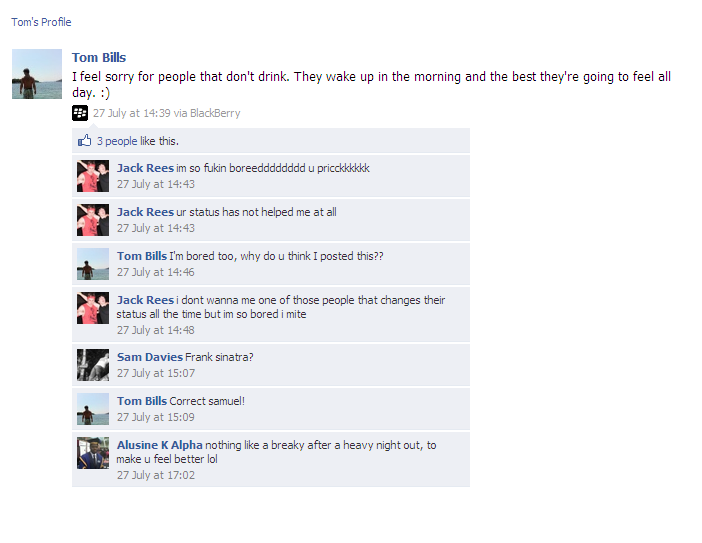Open Sam Davies profile name link
The width and height of the screenshot is (702, 543).
coord(150,357)
